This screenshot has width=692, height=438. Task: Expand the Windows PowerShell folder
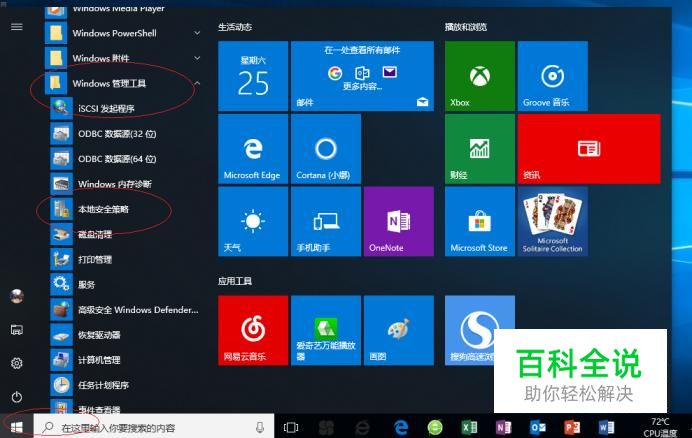point(123,33)
